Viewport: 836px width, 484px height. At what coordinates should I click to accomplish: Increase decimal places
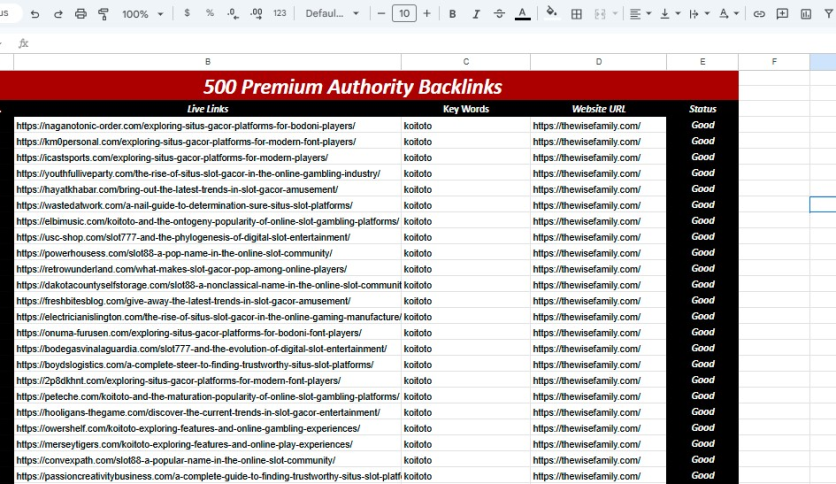click(256, 14)
